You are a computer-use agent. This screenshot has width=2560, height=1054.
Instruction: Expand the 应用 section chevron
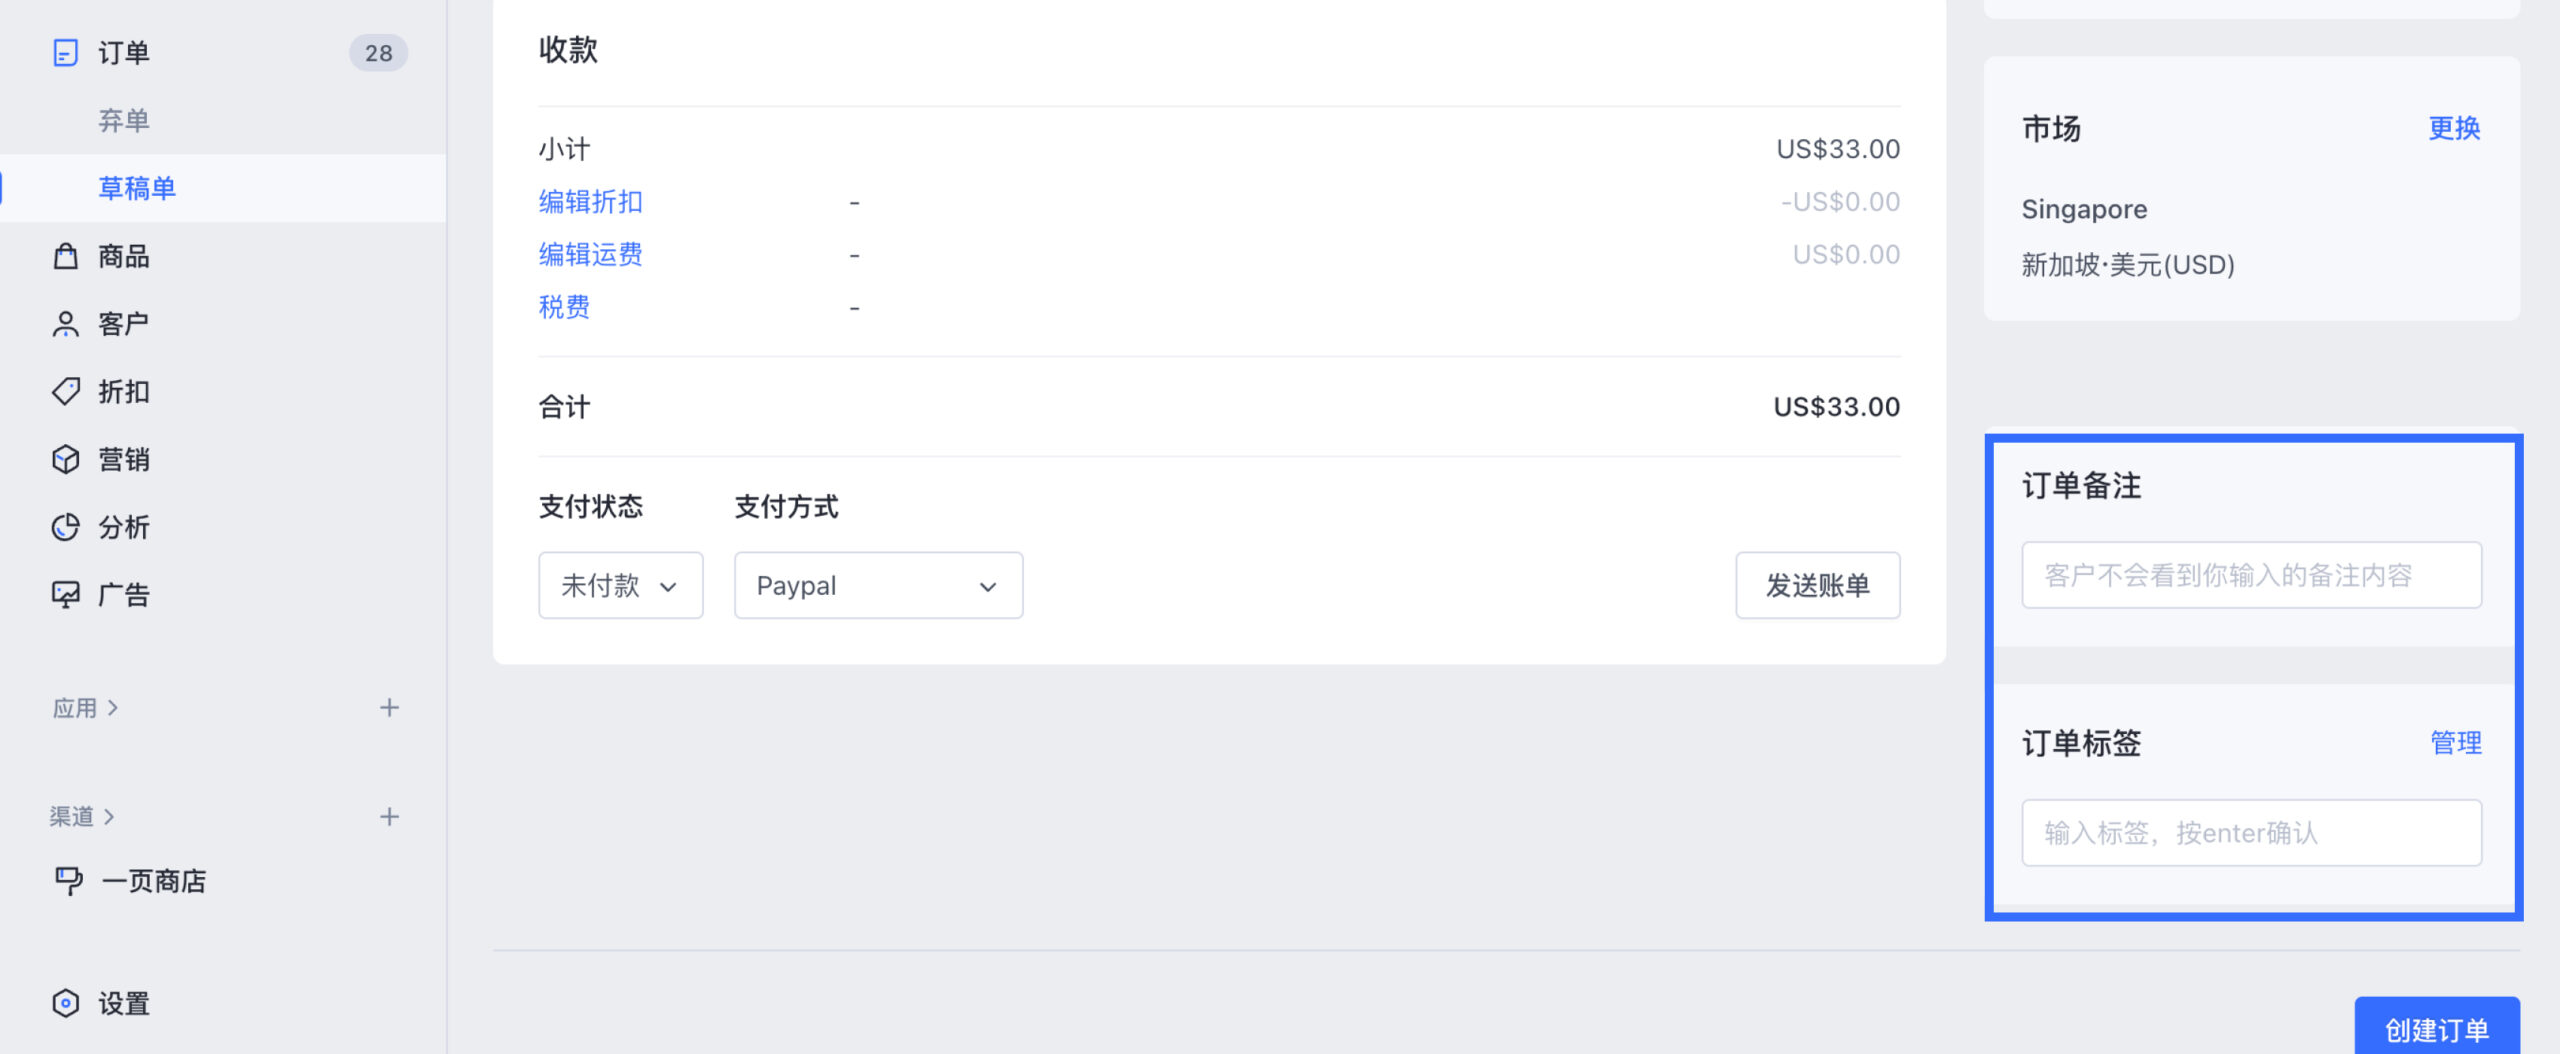click(x=113, y=708)
